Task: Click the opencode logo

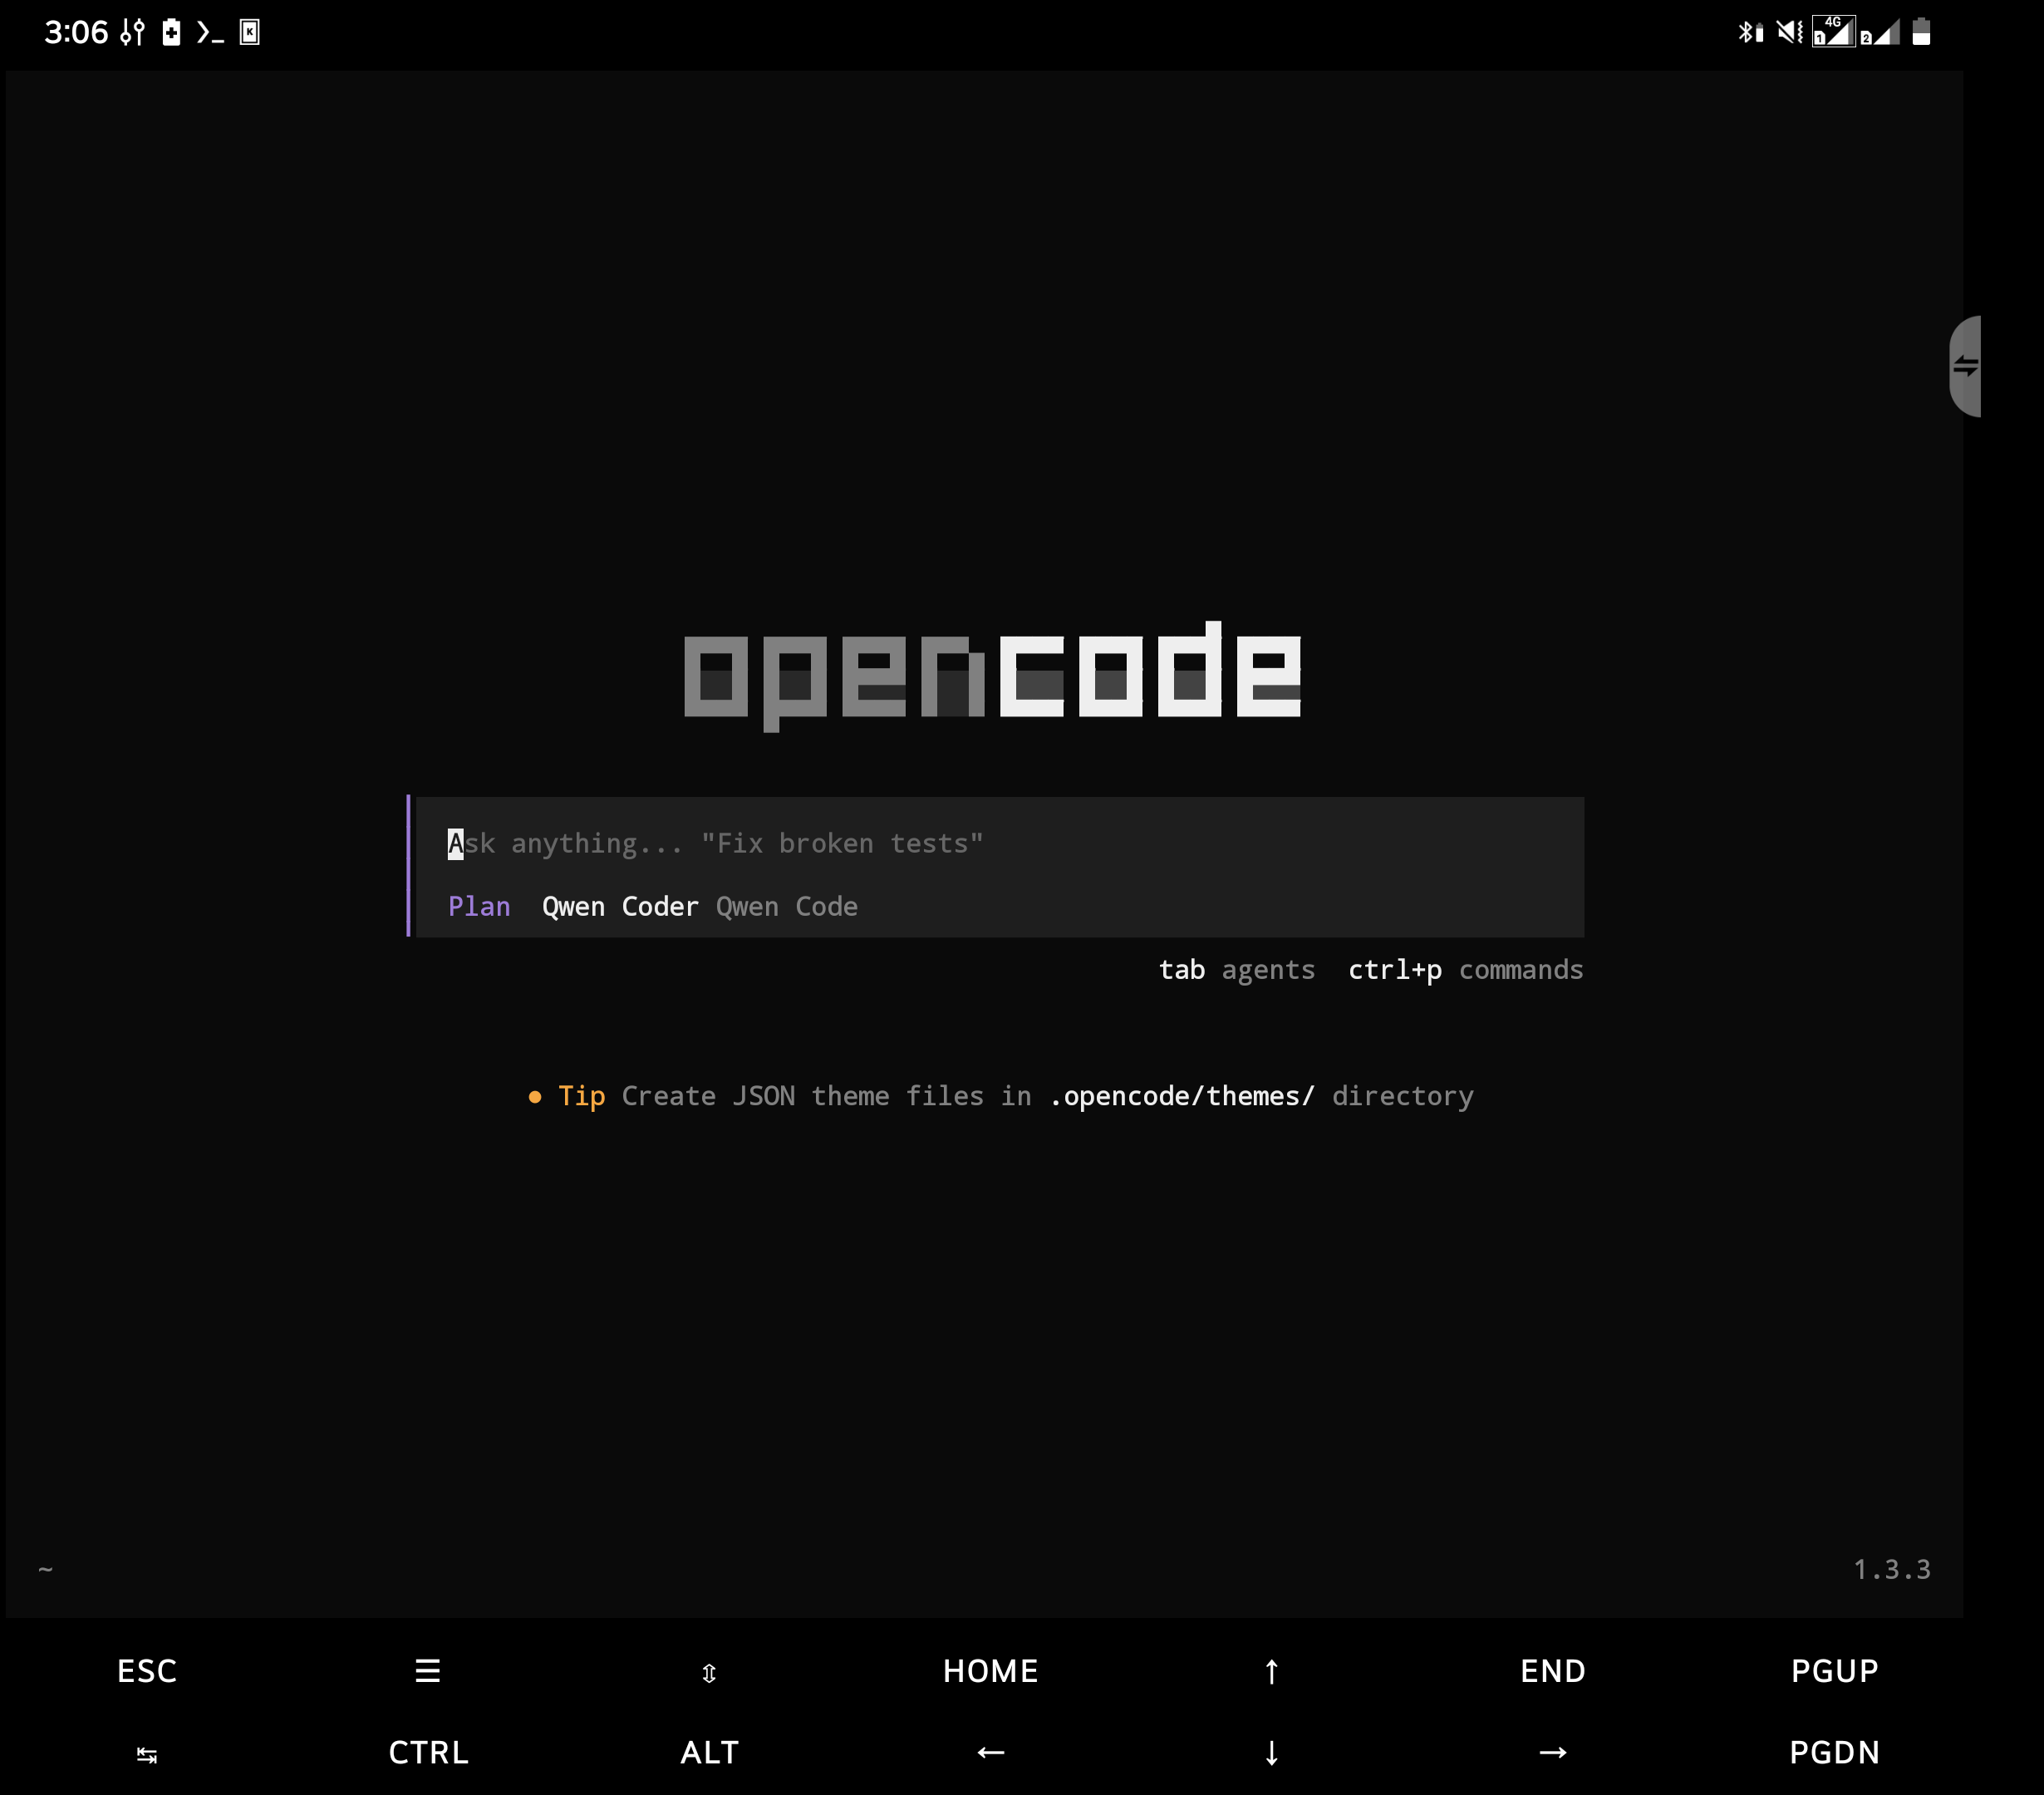Action: pyautogui.click(x=992, y=676)
